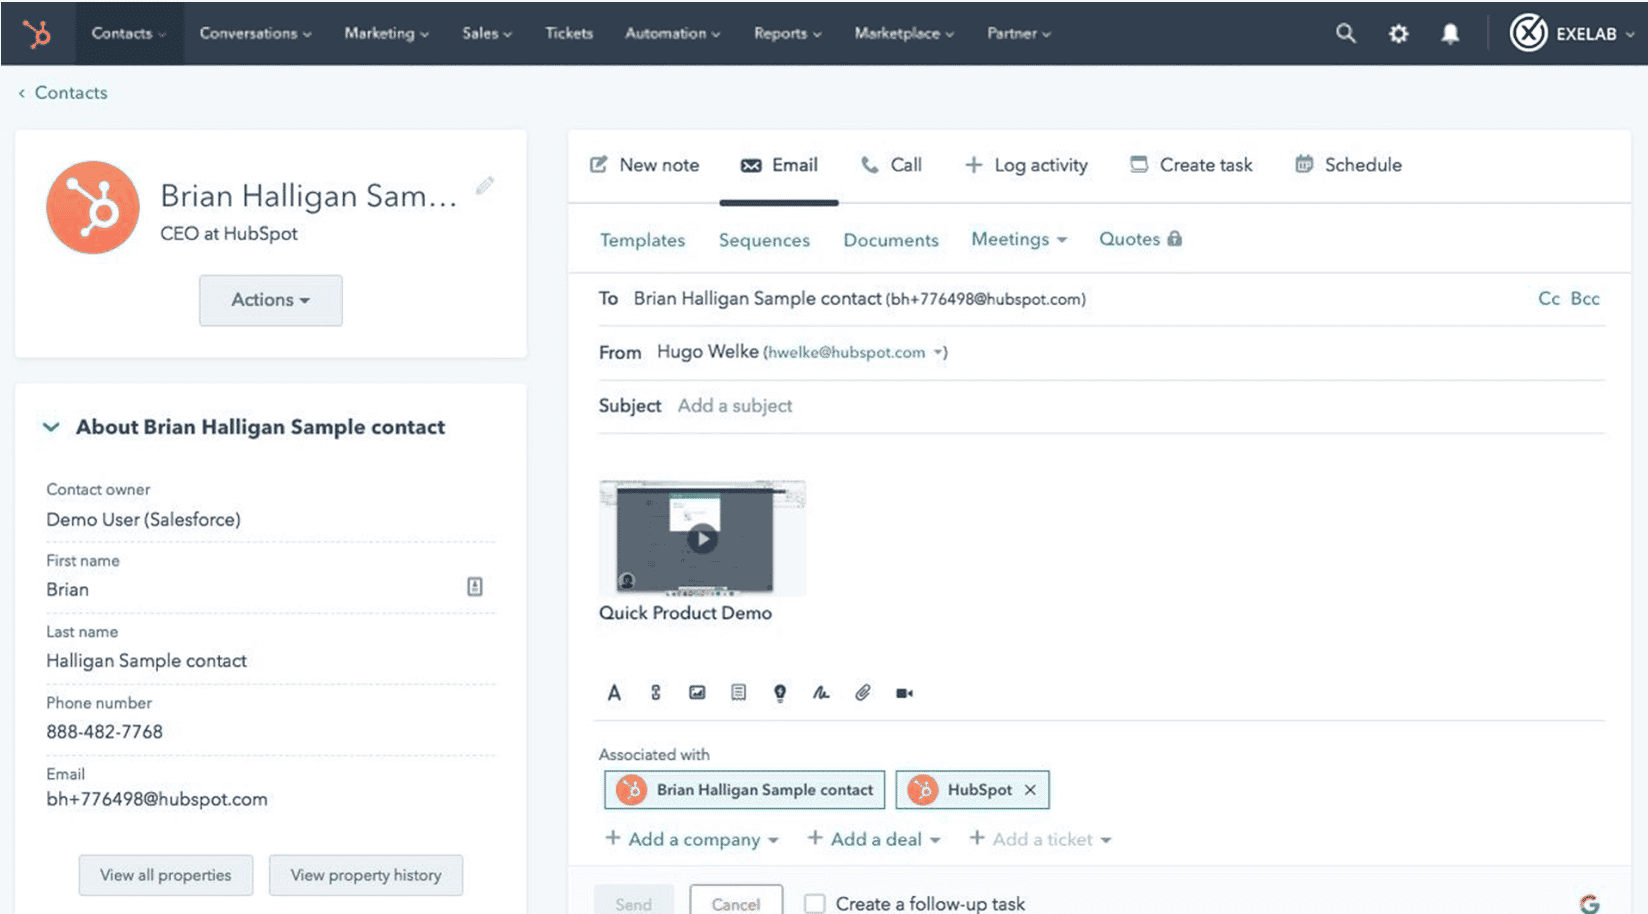Open text formatting A icon
1648x914 pixels.
(614, 692)
